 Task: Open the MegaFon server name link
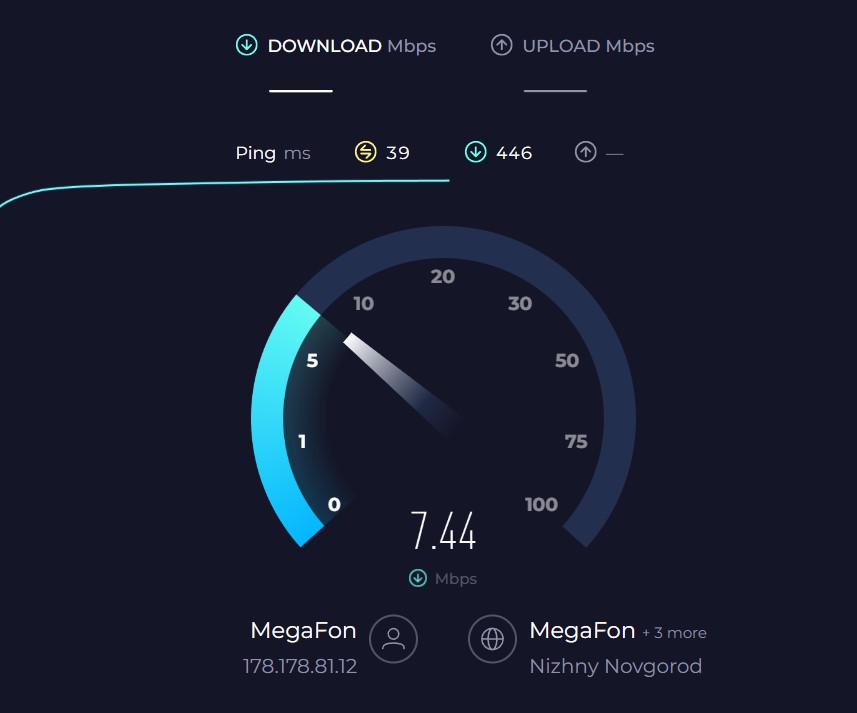coord(582,631)
